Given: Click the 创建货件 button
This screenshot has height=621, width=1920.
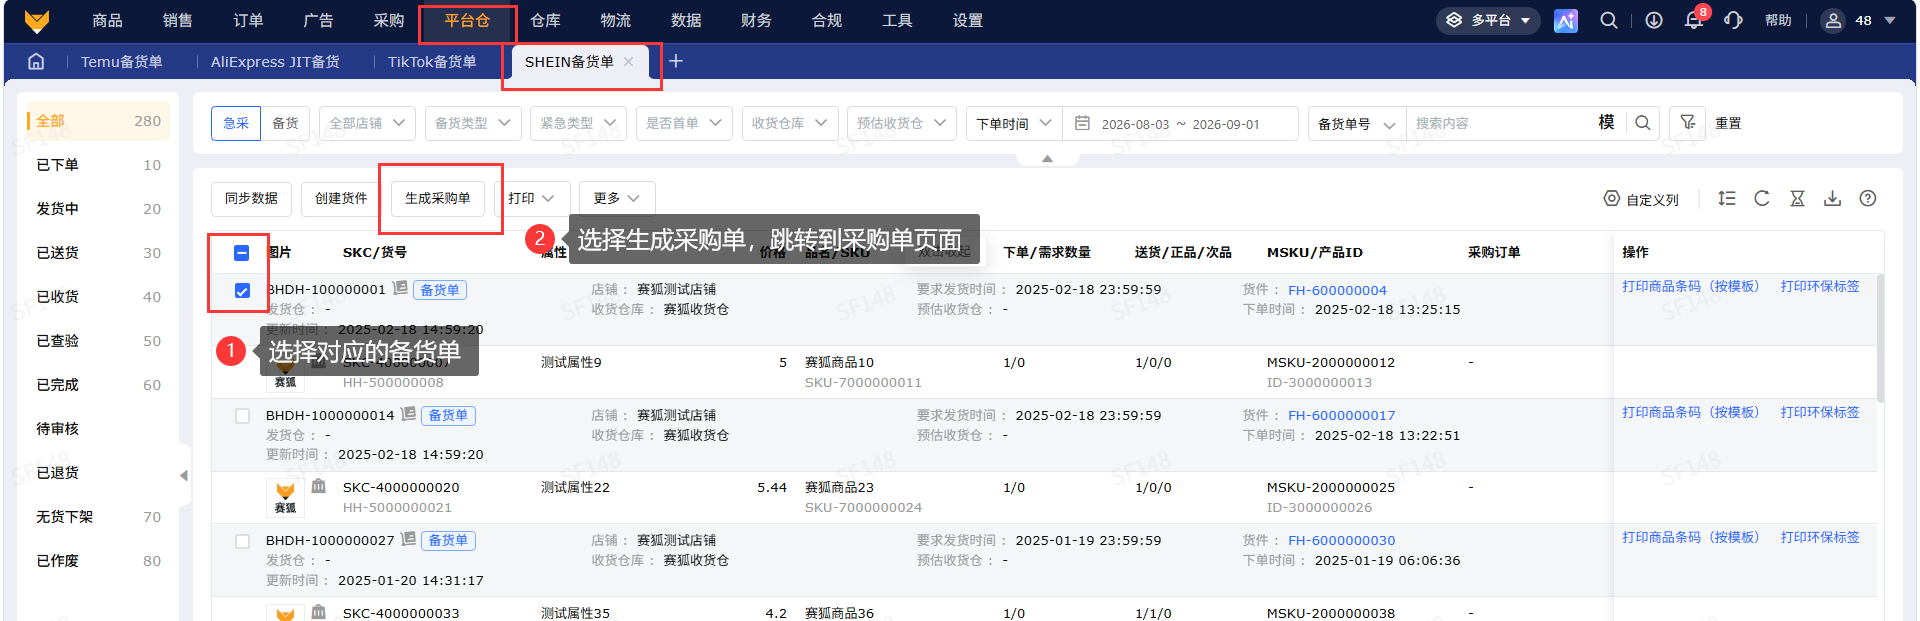Looking at the screenshot, I should coord(341,199).
